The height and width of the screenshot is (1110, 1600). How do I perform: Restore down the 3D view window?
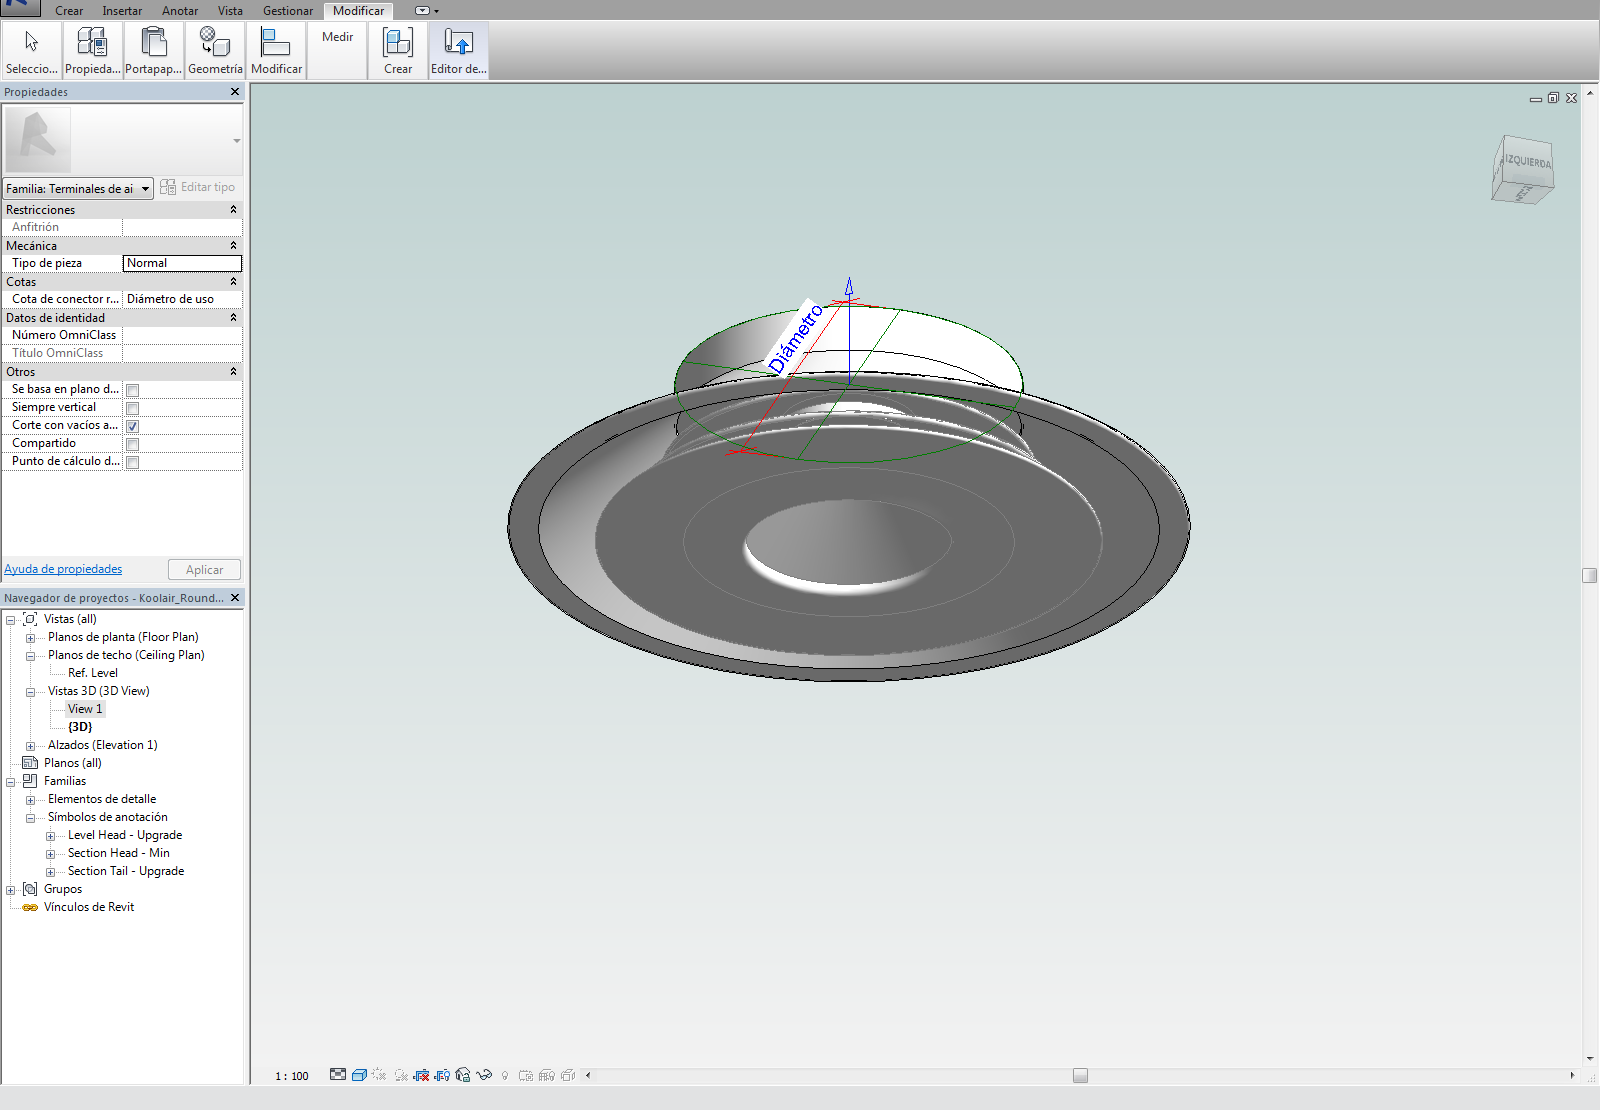[1553, 98]
